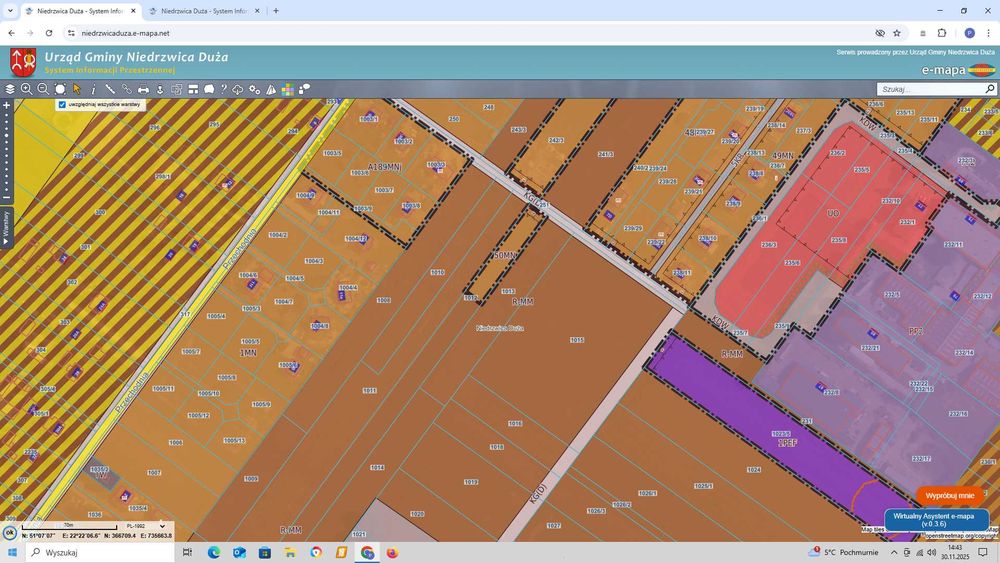Image resolution: width=1000 pixels, height=563 pixels.
Task: Click the '50MN' zone label
Action: pos(504,255)
